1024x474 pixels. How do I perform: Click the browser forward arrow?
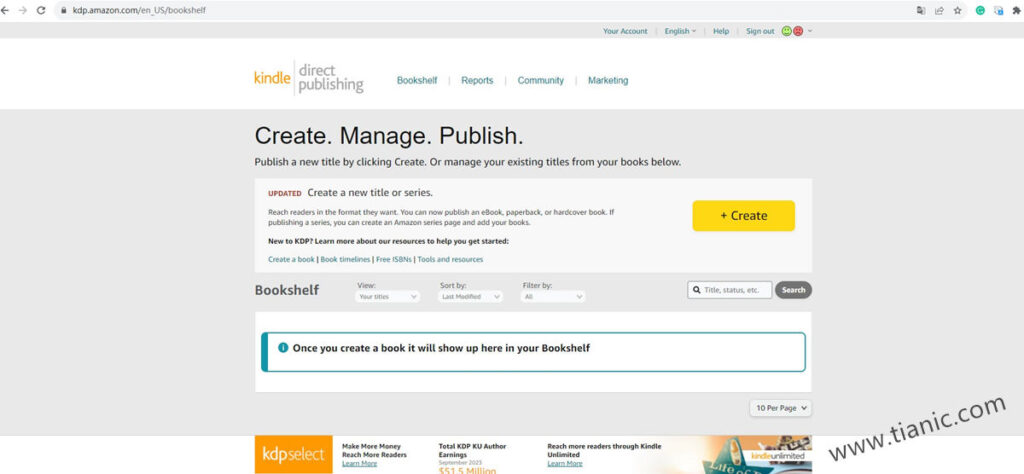pos(23,10)
